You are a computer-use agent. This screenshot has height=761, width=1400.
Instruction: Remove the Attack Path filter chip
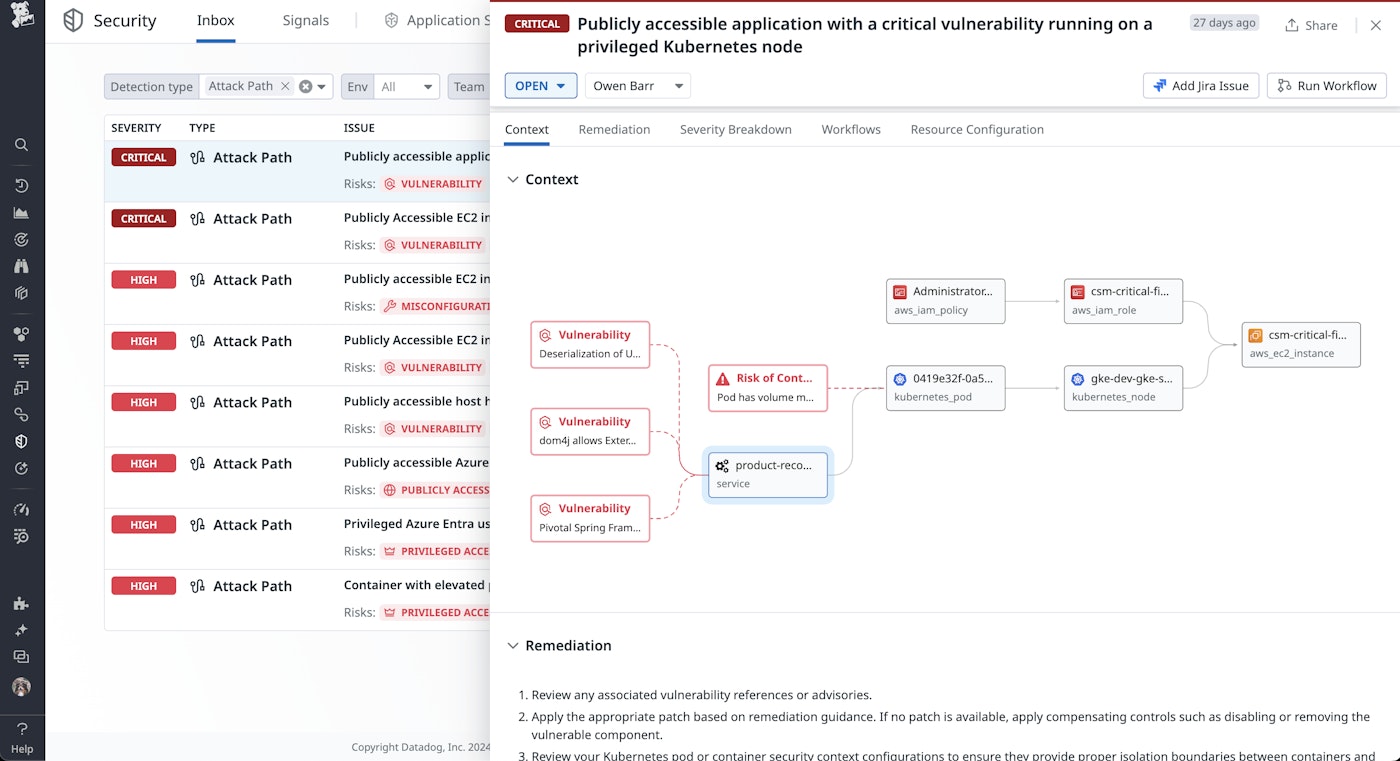[x=285, y=86]
